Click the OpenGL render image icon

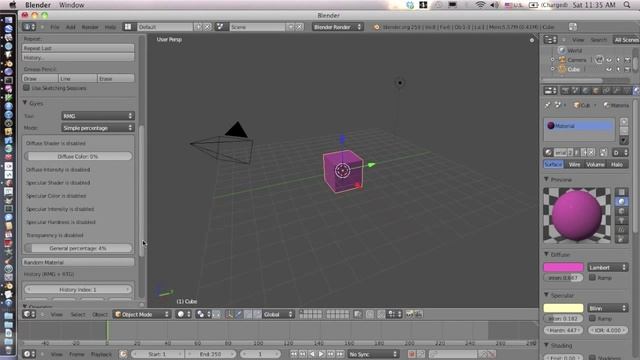pos(409,314)
